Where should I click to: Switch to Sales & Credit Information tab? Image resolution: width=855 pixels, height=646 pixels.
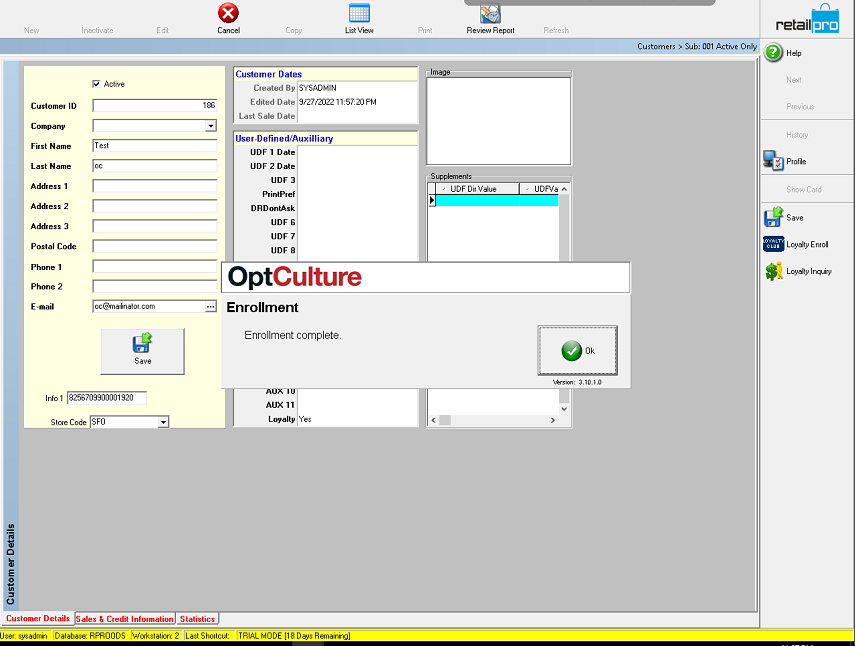(125, 619)
